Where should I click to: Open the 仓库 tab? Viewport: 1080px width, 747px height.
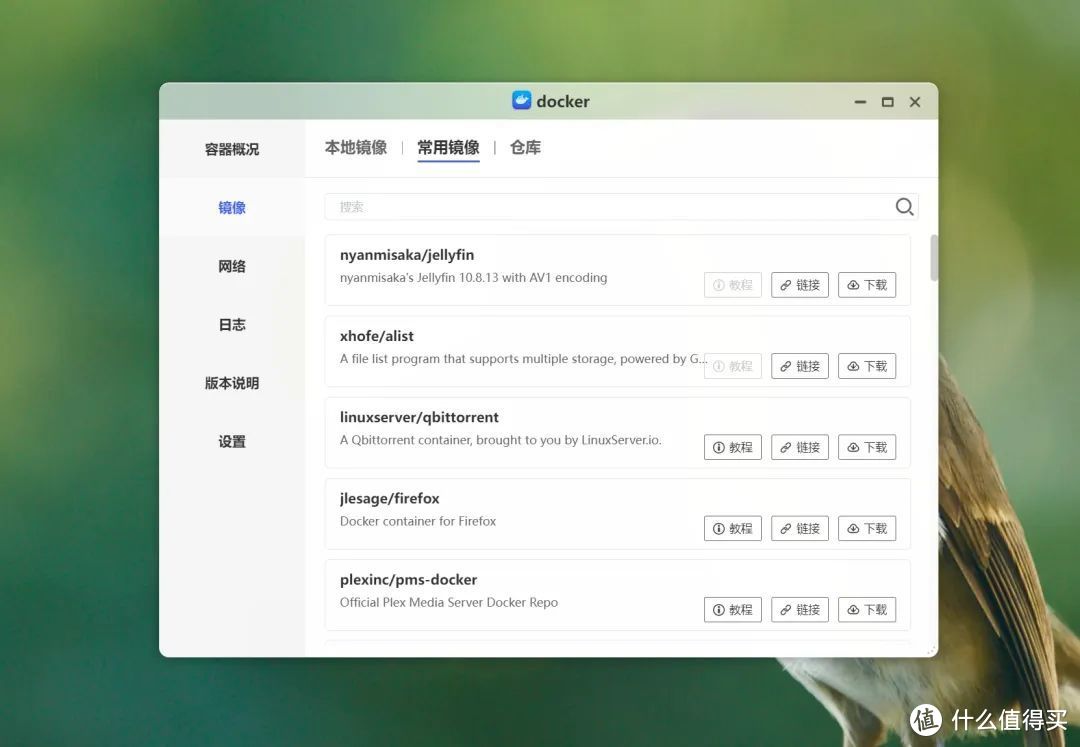[524, 147]
